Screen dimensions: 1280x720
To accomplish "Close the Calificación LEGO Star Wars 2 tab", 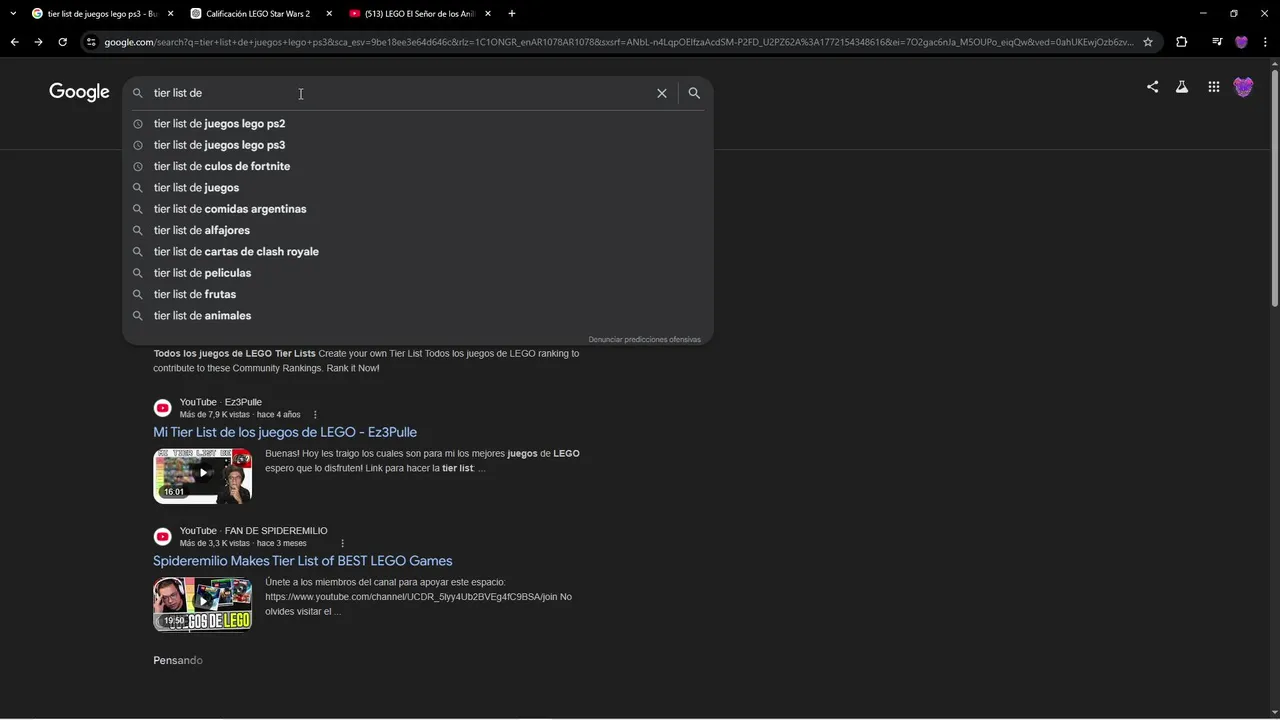I will [329, 14].
